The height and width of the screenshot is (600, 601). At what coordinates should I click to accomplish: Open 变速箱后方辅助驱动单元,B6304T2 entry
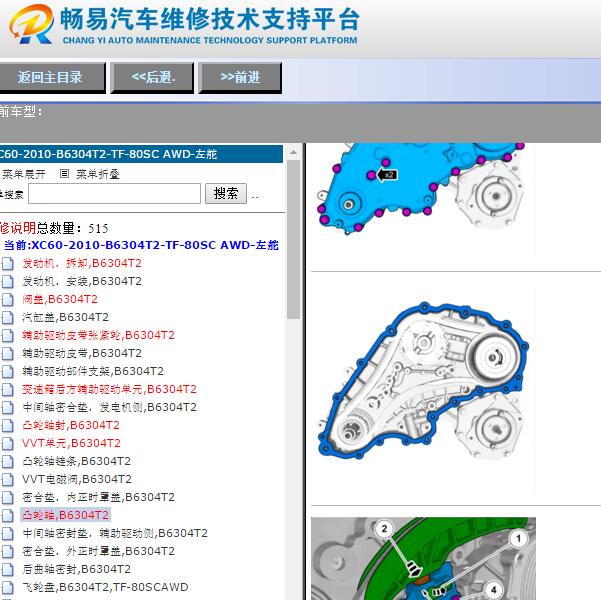pyautogui.click(x=109, y=390)
